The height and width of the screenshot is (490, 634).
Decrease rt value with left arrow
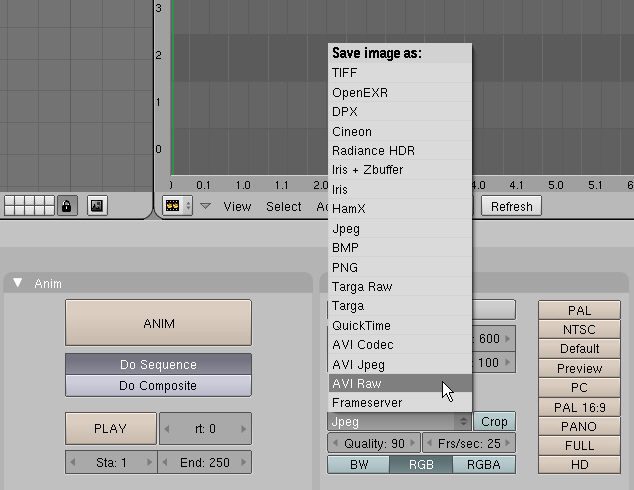[167, 429]
